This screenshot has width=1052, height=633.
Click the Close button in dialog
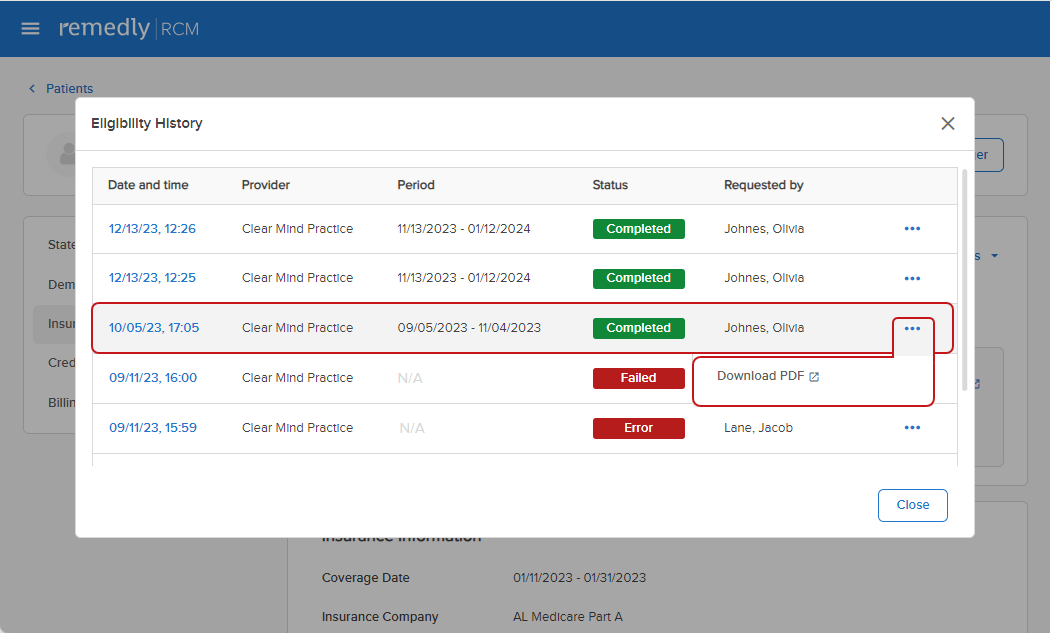pos(912,505)
